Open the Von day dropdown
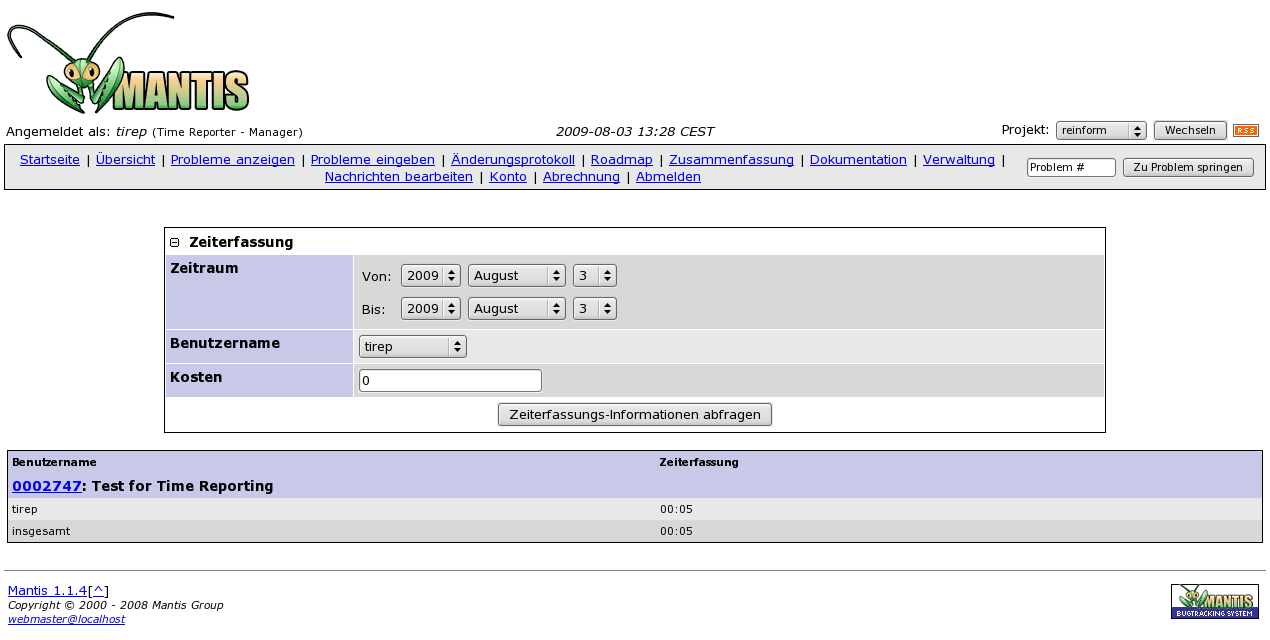This screenshot has height=640, width=1270. [x=594, y=275]
